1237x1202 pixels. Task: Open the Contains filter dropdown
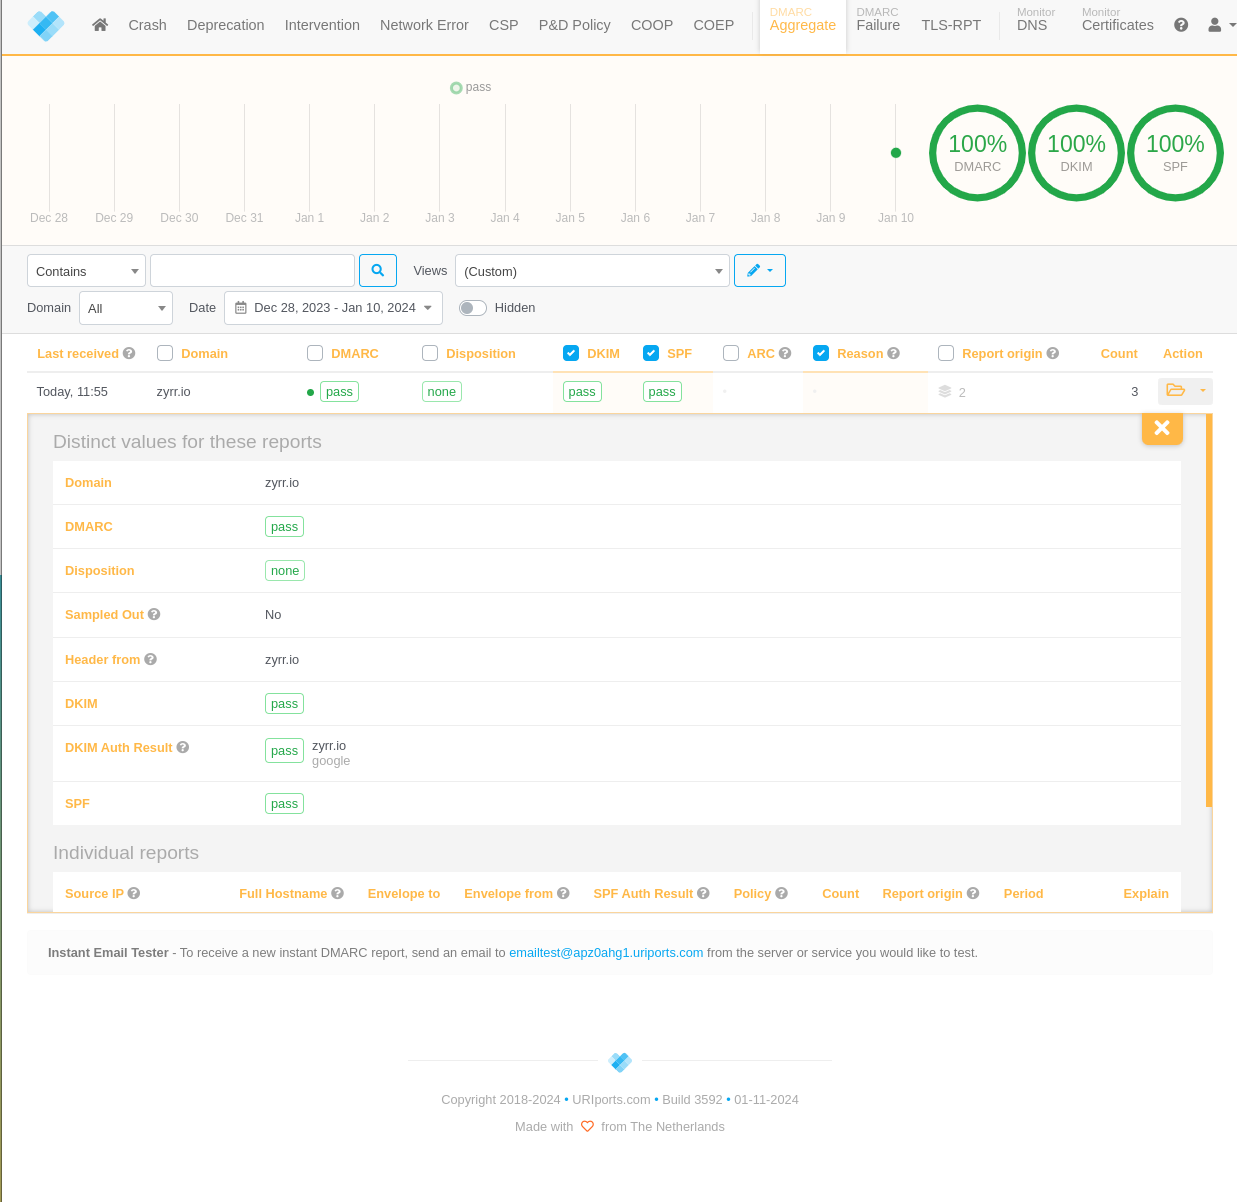[x=86, y=270]
